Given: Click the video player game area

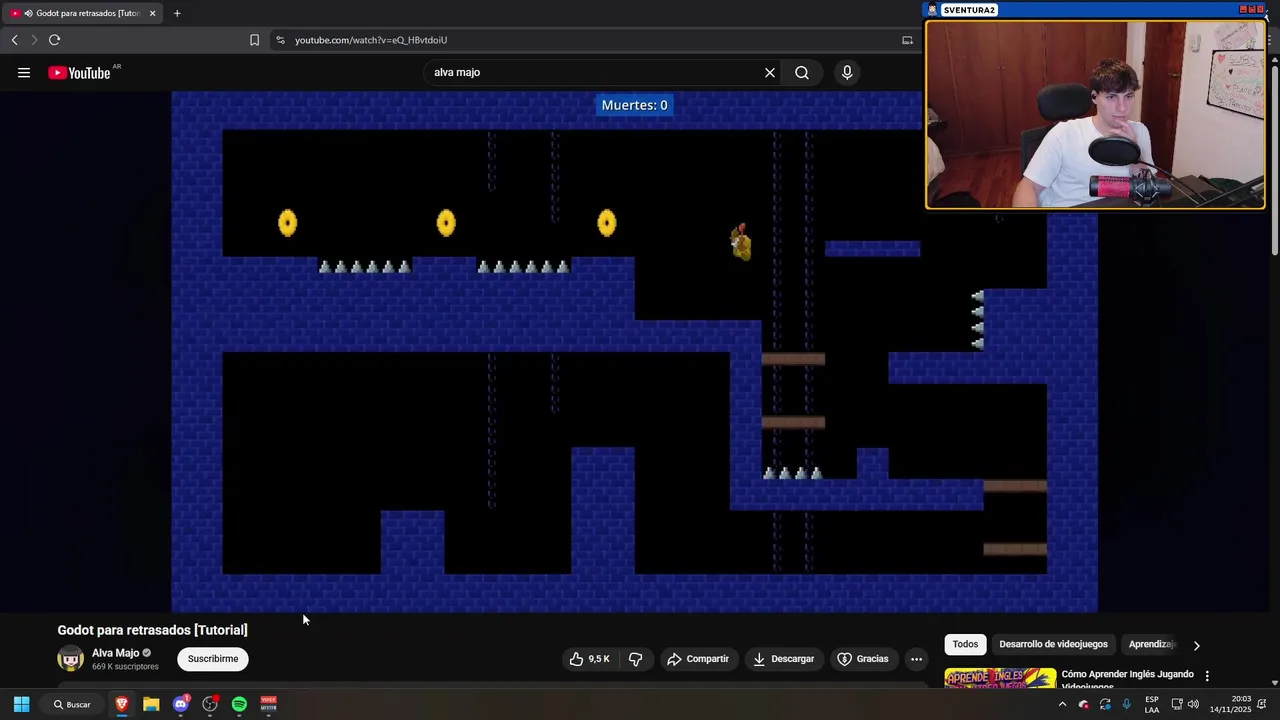Looking at the screenshot, I should pyautogui.click(x=634, y=351).
